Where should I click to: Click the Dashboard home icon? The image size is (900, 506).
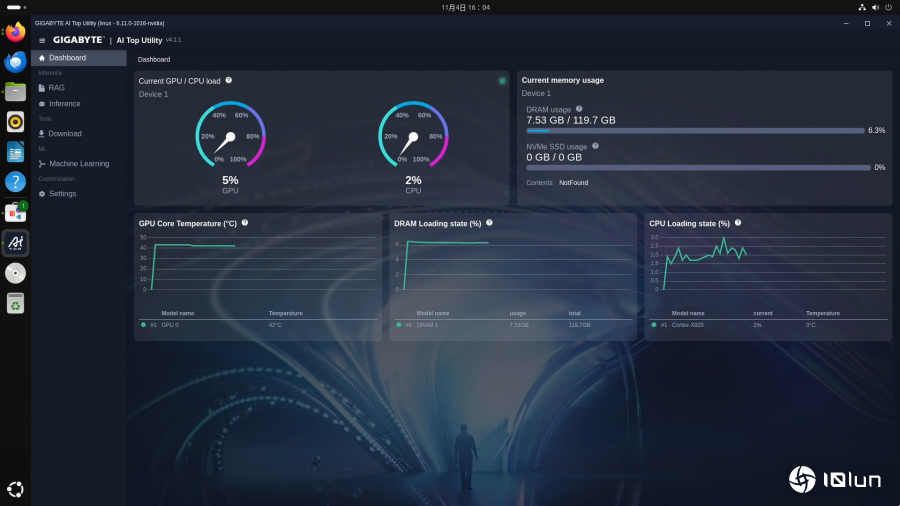(x=42, y=58)
